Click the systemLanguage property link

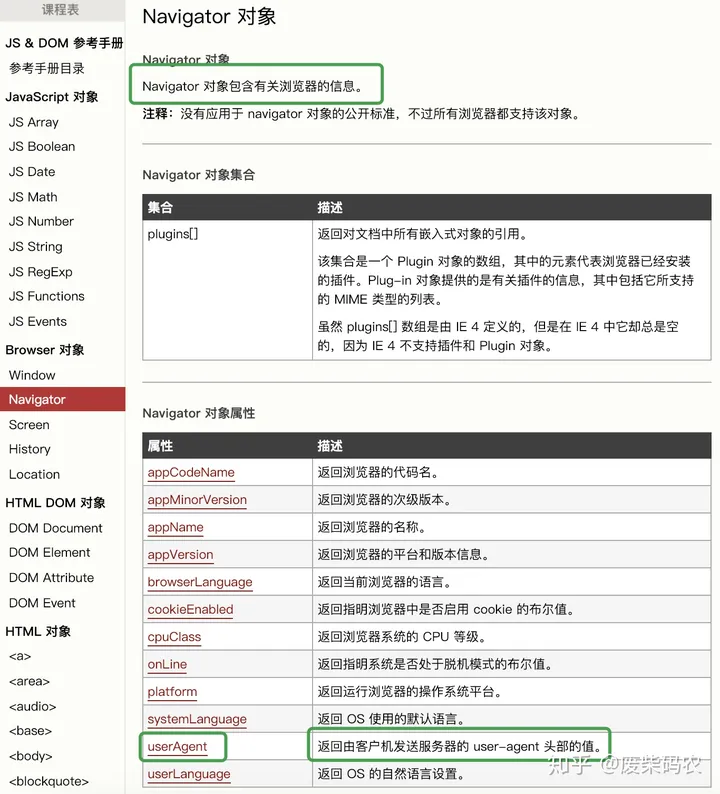pyautogui.click(x=197, y=719)
